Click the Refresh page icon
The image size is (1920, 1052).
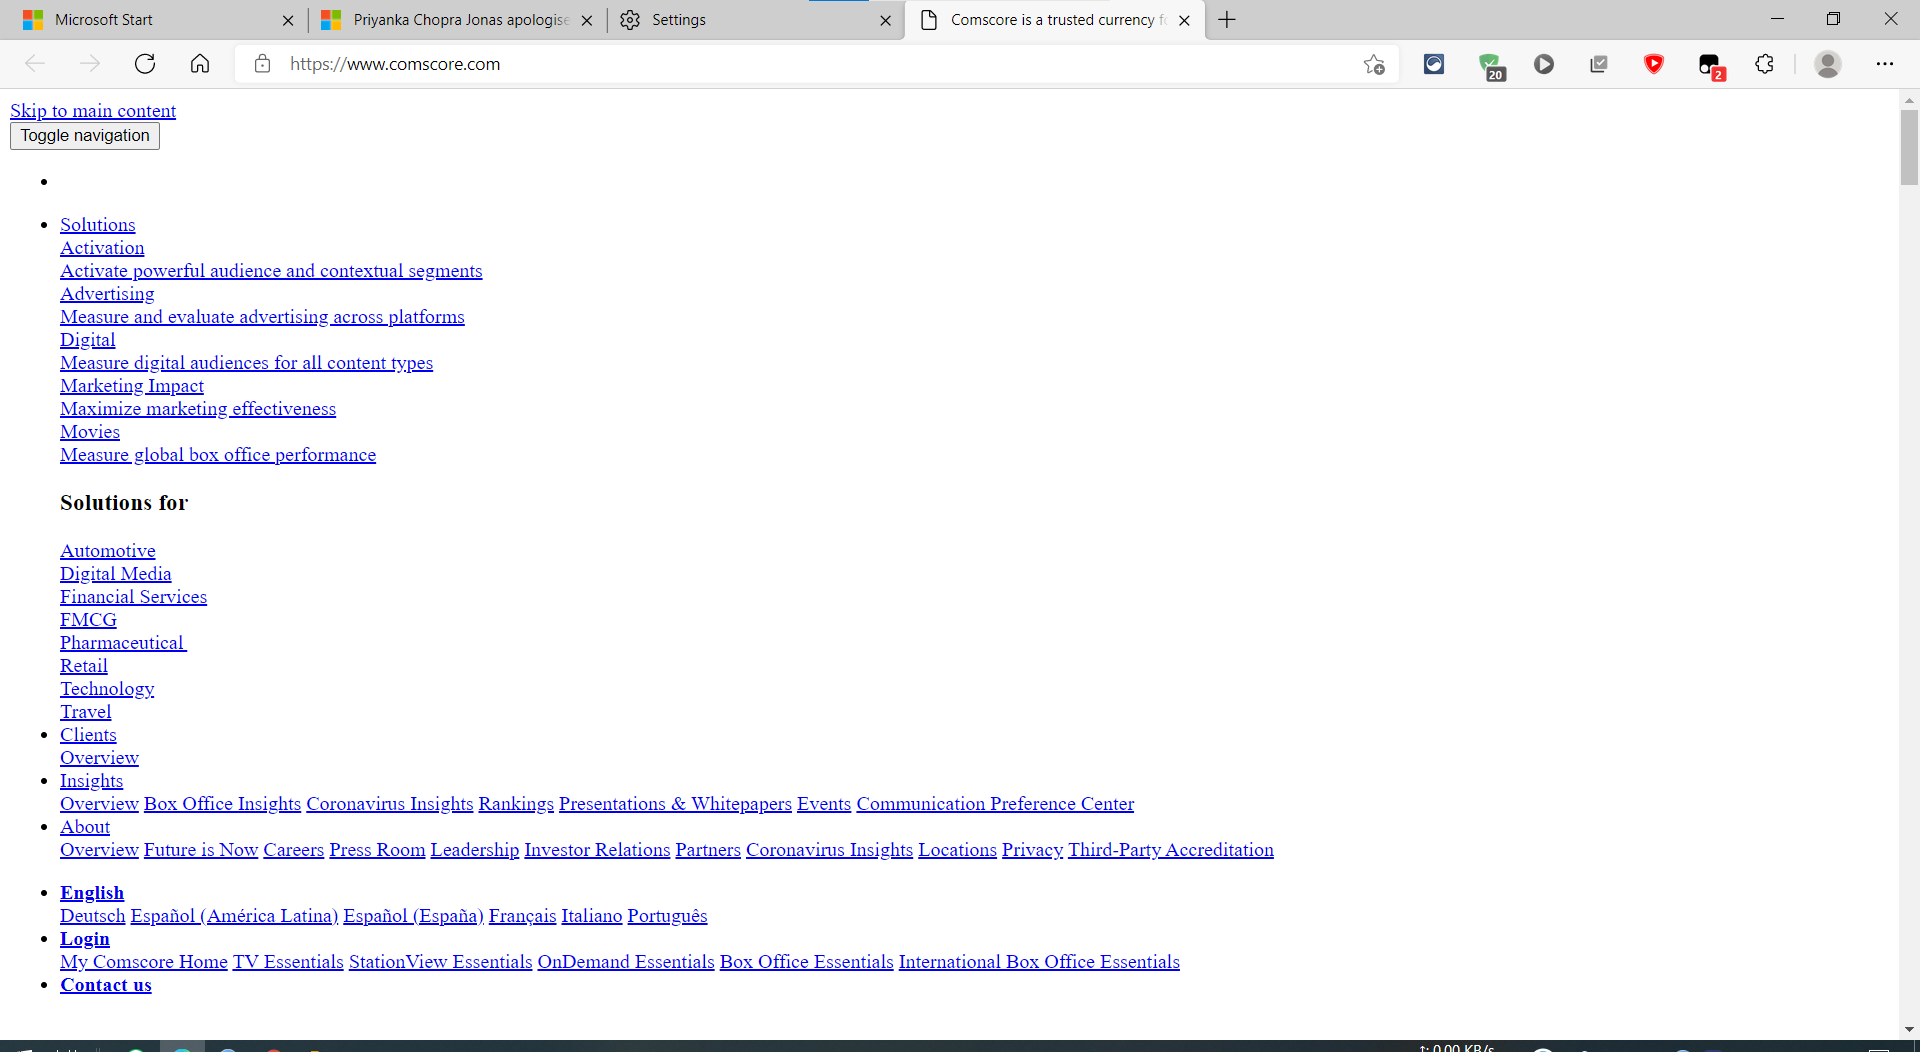pyautogui.click(x=145, y=63)
